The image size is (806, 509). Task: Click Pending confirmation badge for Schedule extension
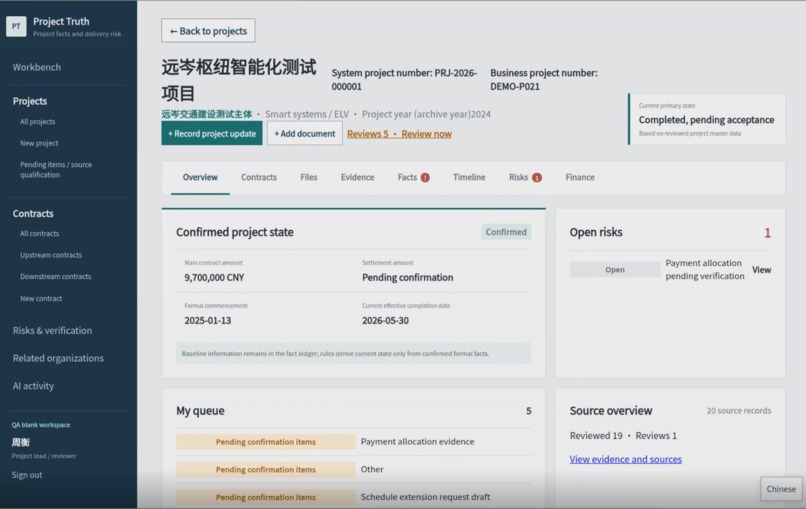(x=266, y=497)
